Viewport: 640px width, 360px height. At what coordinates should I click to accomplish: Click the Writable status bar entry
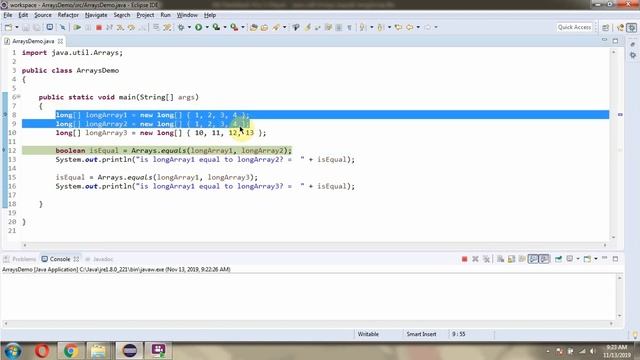tap(368, 334)
